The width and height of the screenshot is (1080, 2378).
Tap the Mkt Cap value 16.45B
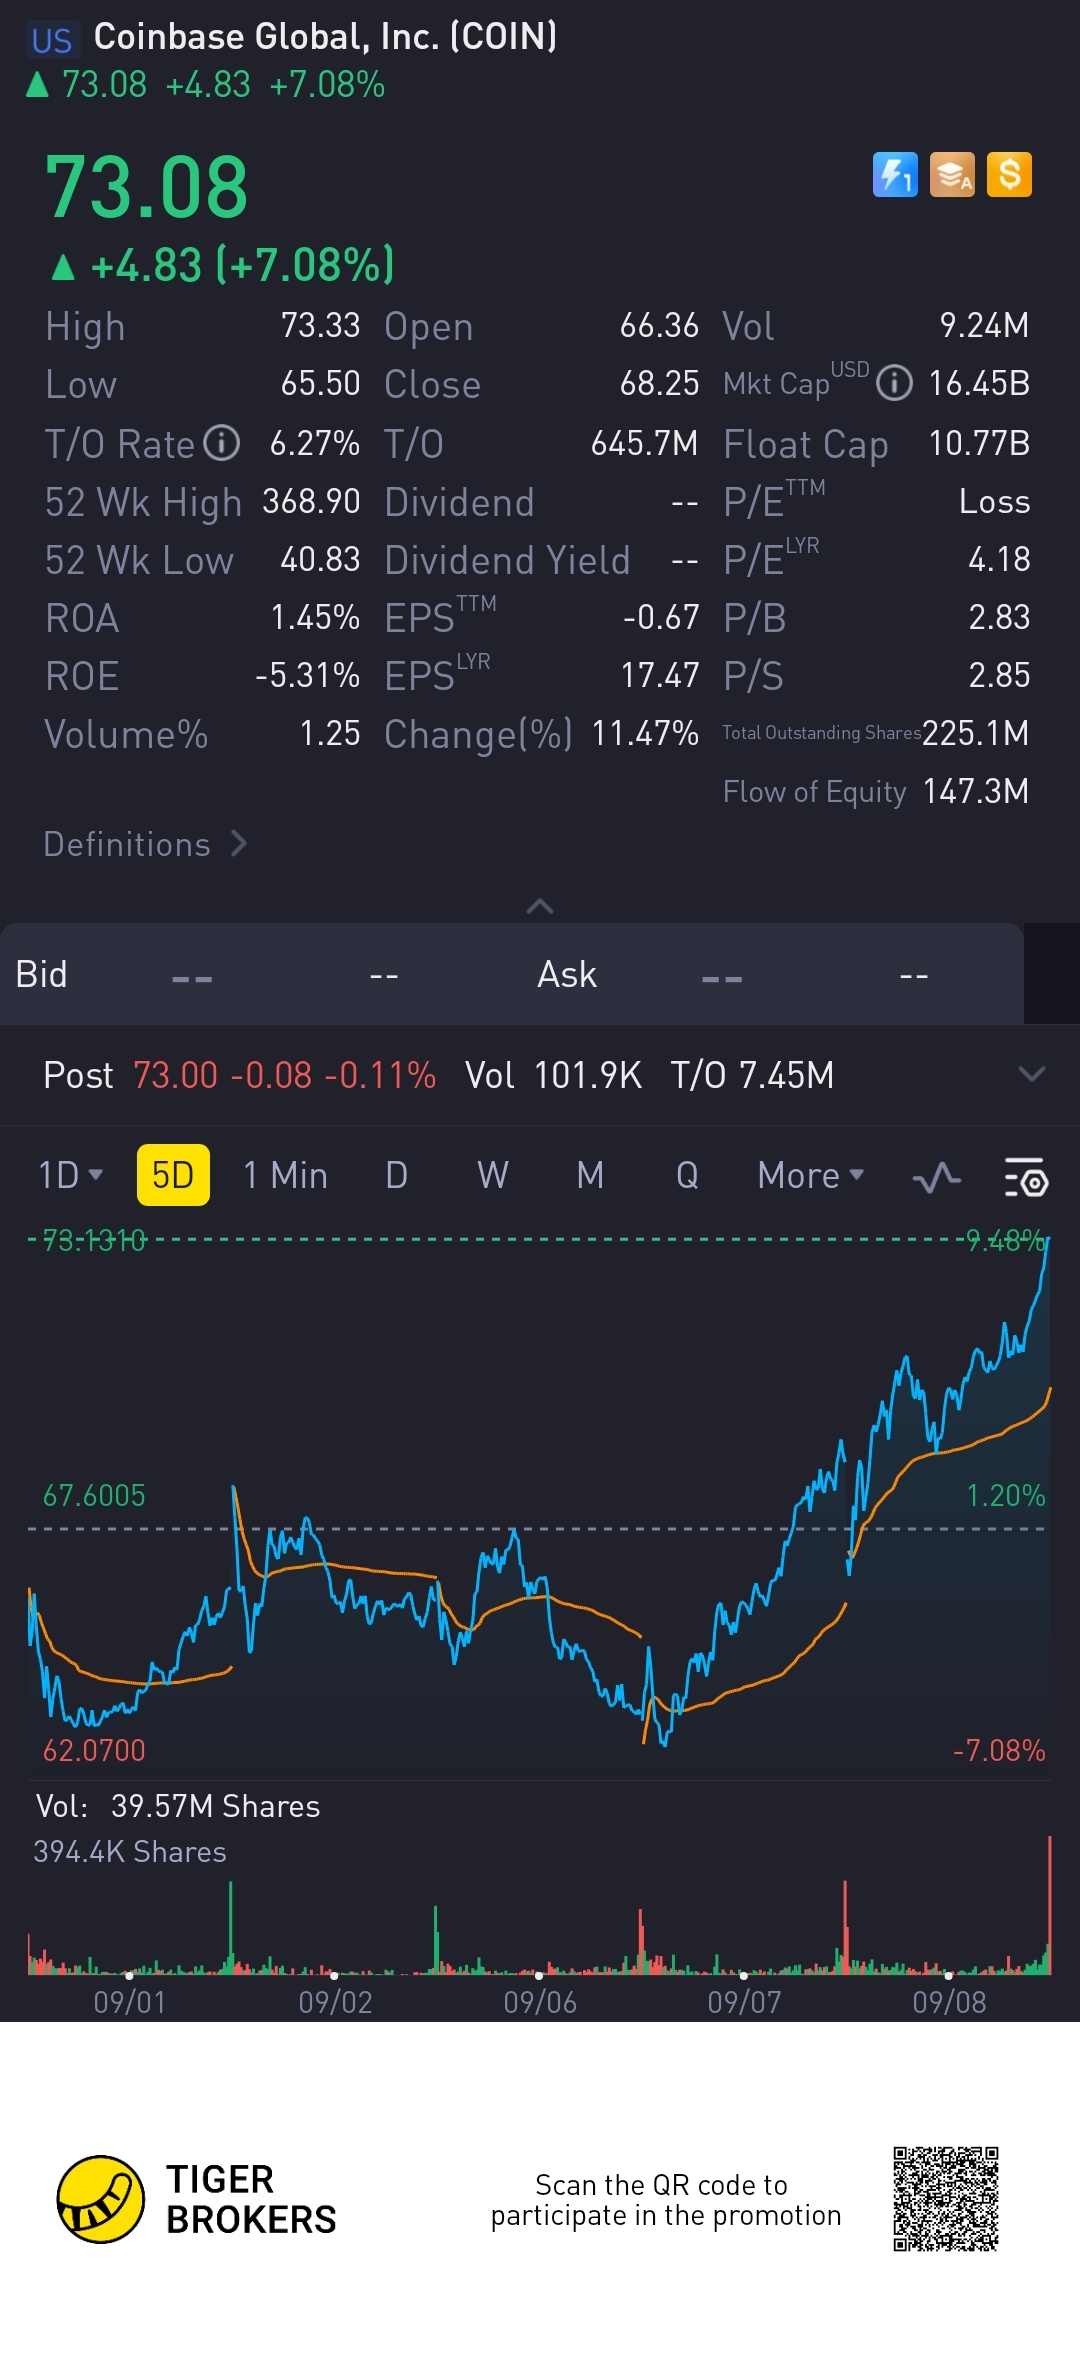click(x=979, y=384)
